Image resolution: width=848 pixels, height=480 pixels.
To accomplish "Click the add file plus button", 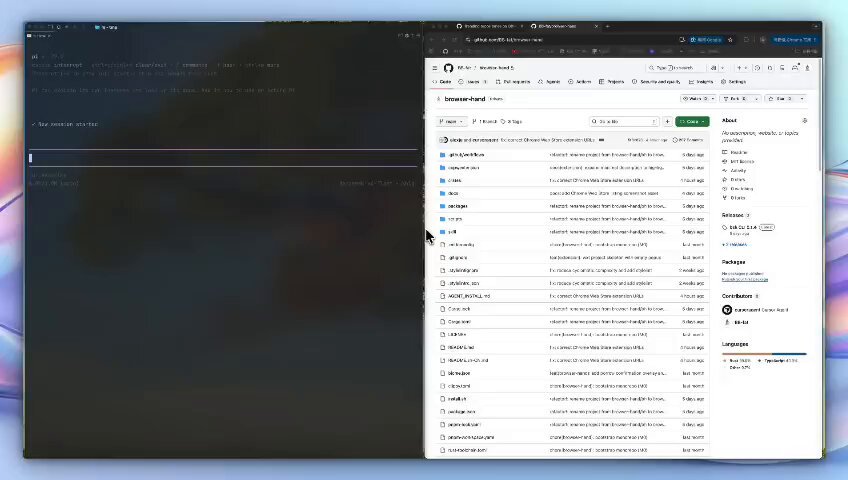I will [x=667, y=122].
